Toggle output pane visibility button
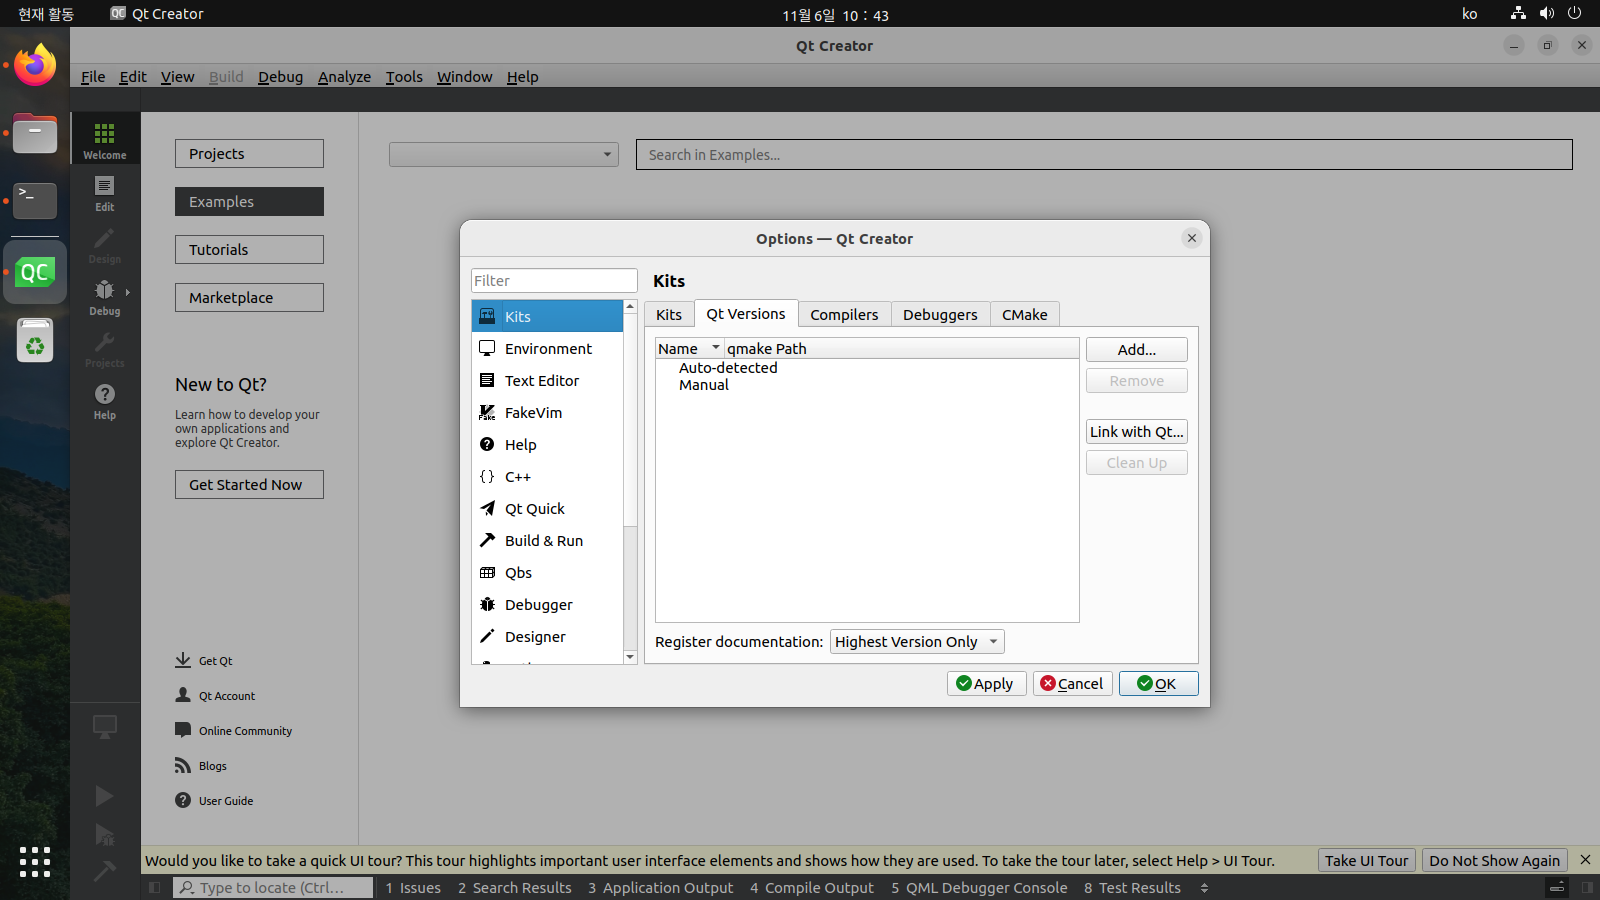Viewport: 1600px width, 900px height. pos(1557,887)
